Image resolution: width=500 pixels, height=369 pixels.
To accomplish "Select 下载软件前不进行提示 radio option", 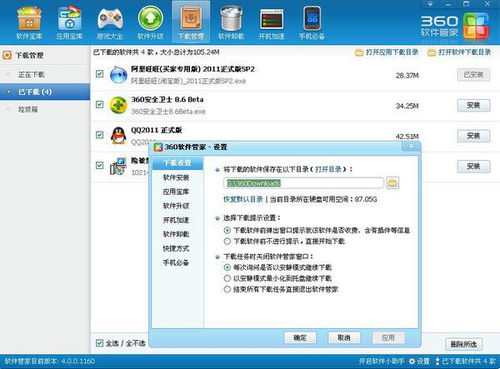I will [x=227, y=241].
